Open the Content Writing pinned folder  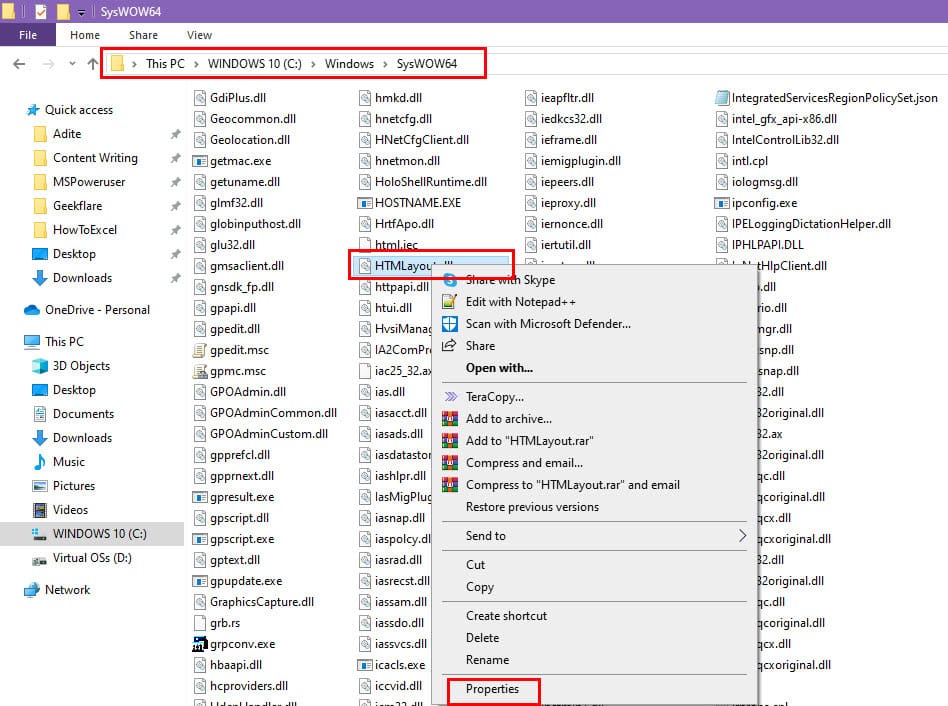[x=95, y=158]
